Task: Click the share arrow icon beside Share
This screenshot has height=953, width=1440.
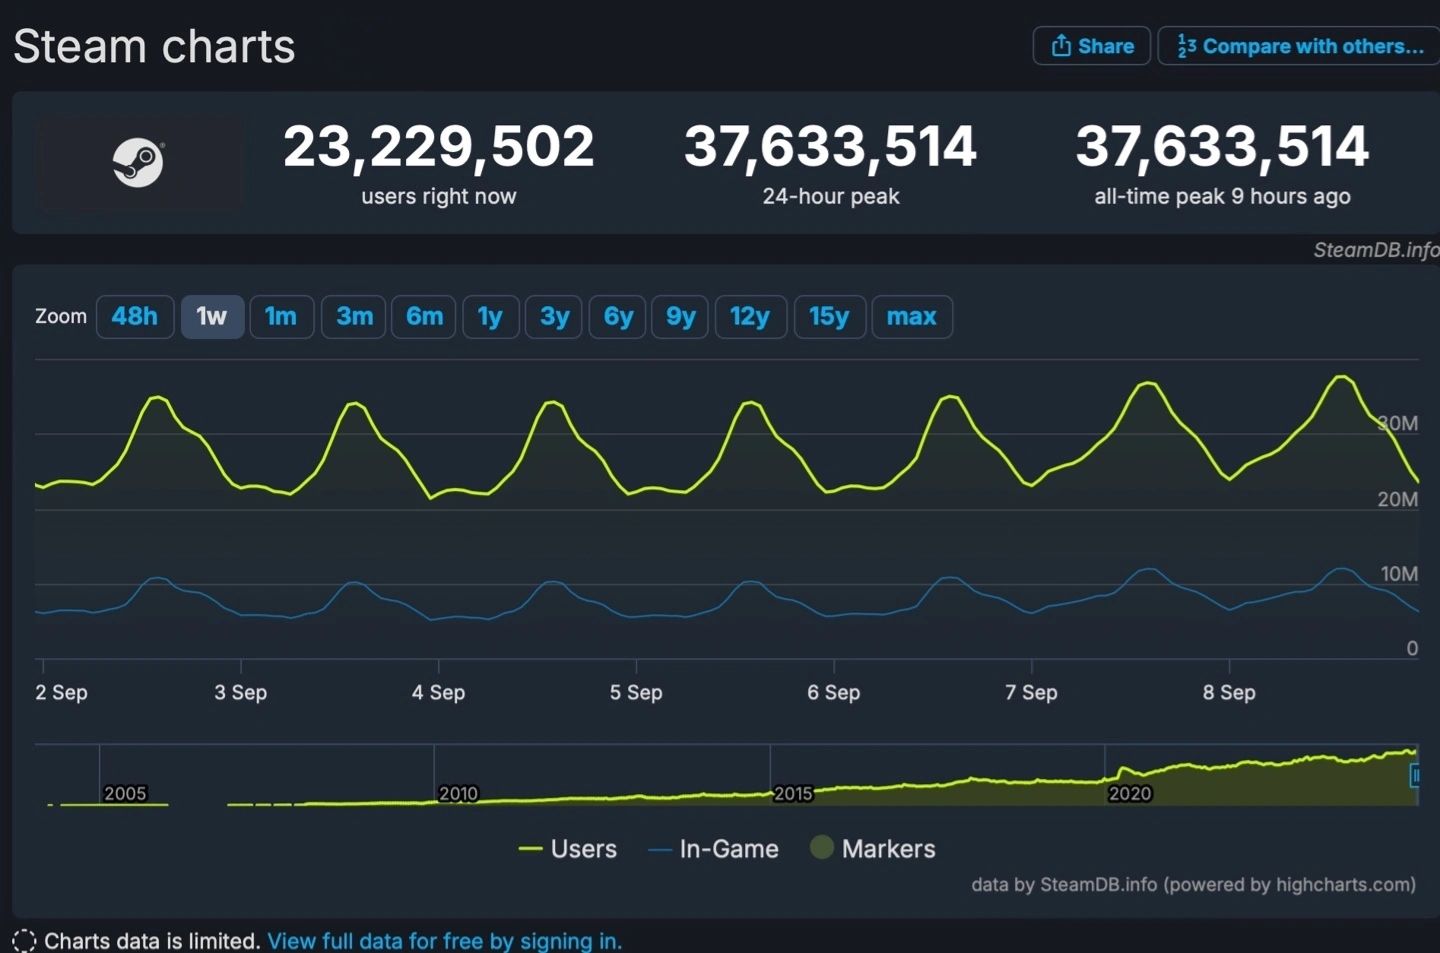Action: tap(1062, 45)
